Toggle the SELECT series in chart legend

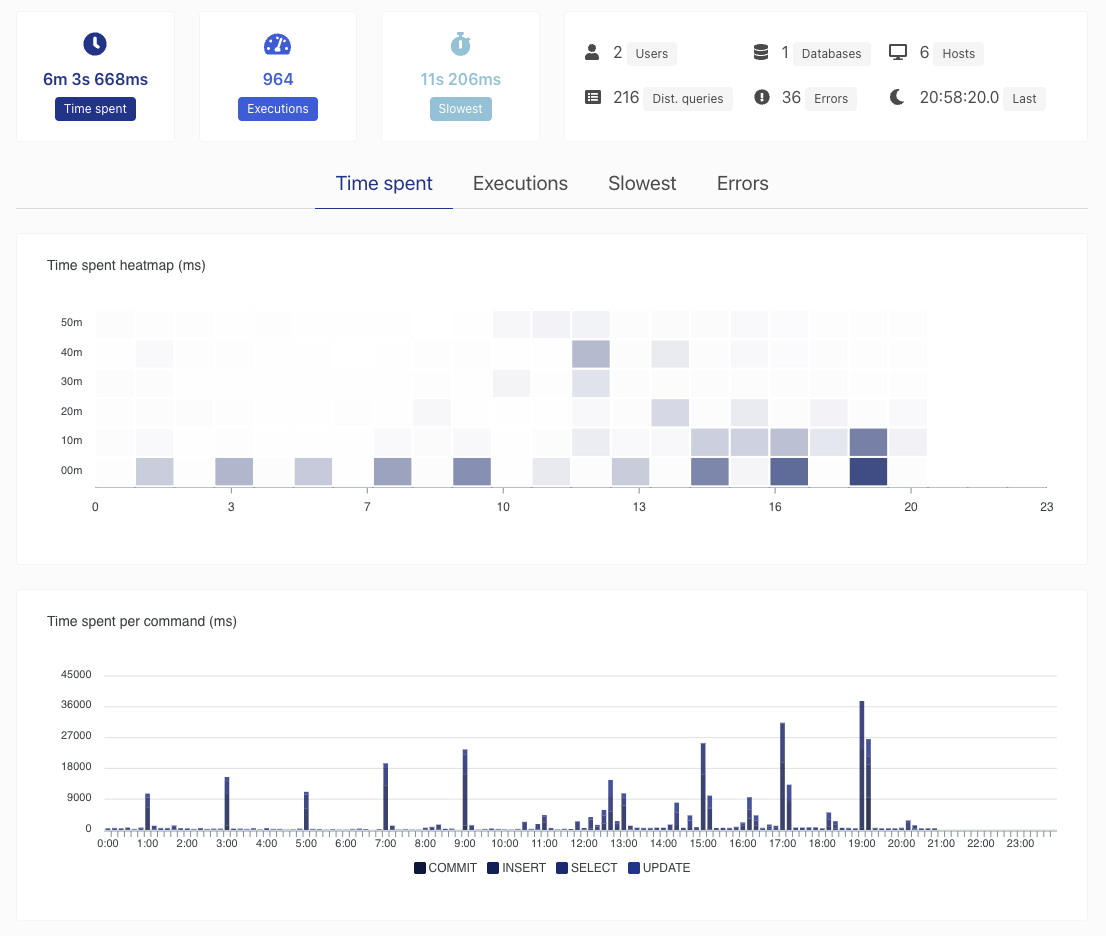point(587,868)
